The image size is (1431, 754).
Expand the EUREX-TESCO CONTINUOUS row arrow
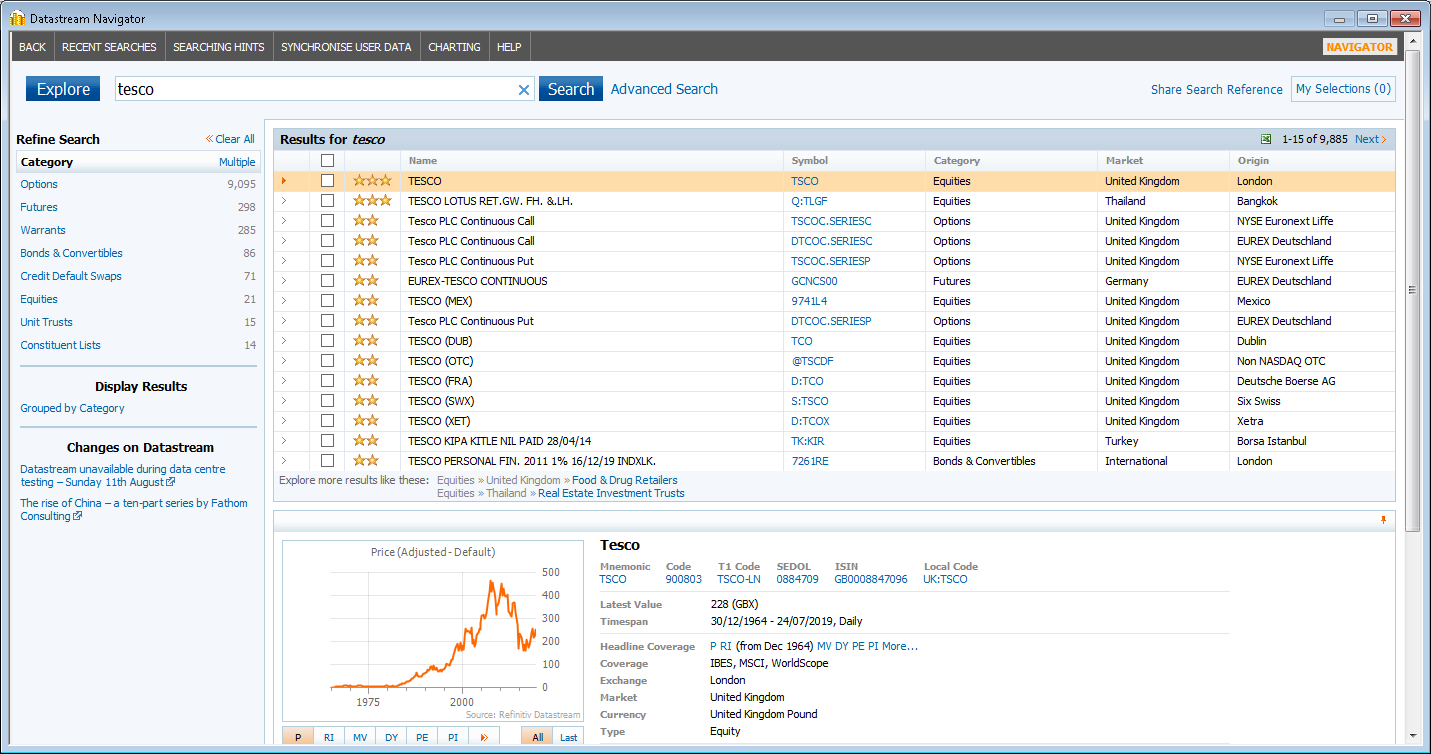coord(284,281)
